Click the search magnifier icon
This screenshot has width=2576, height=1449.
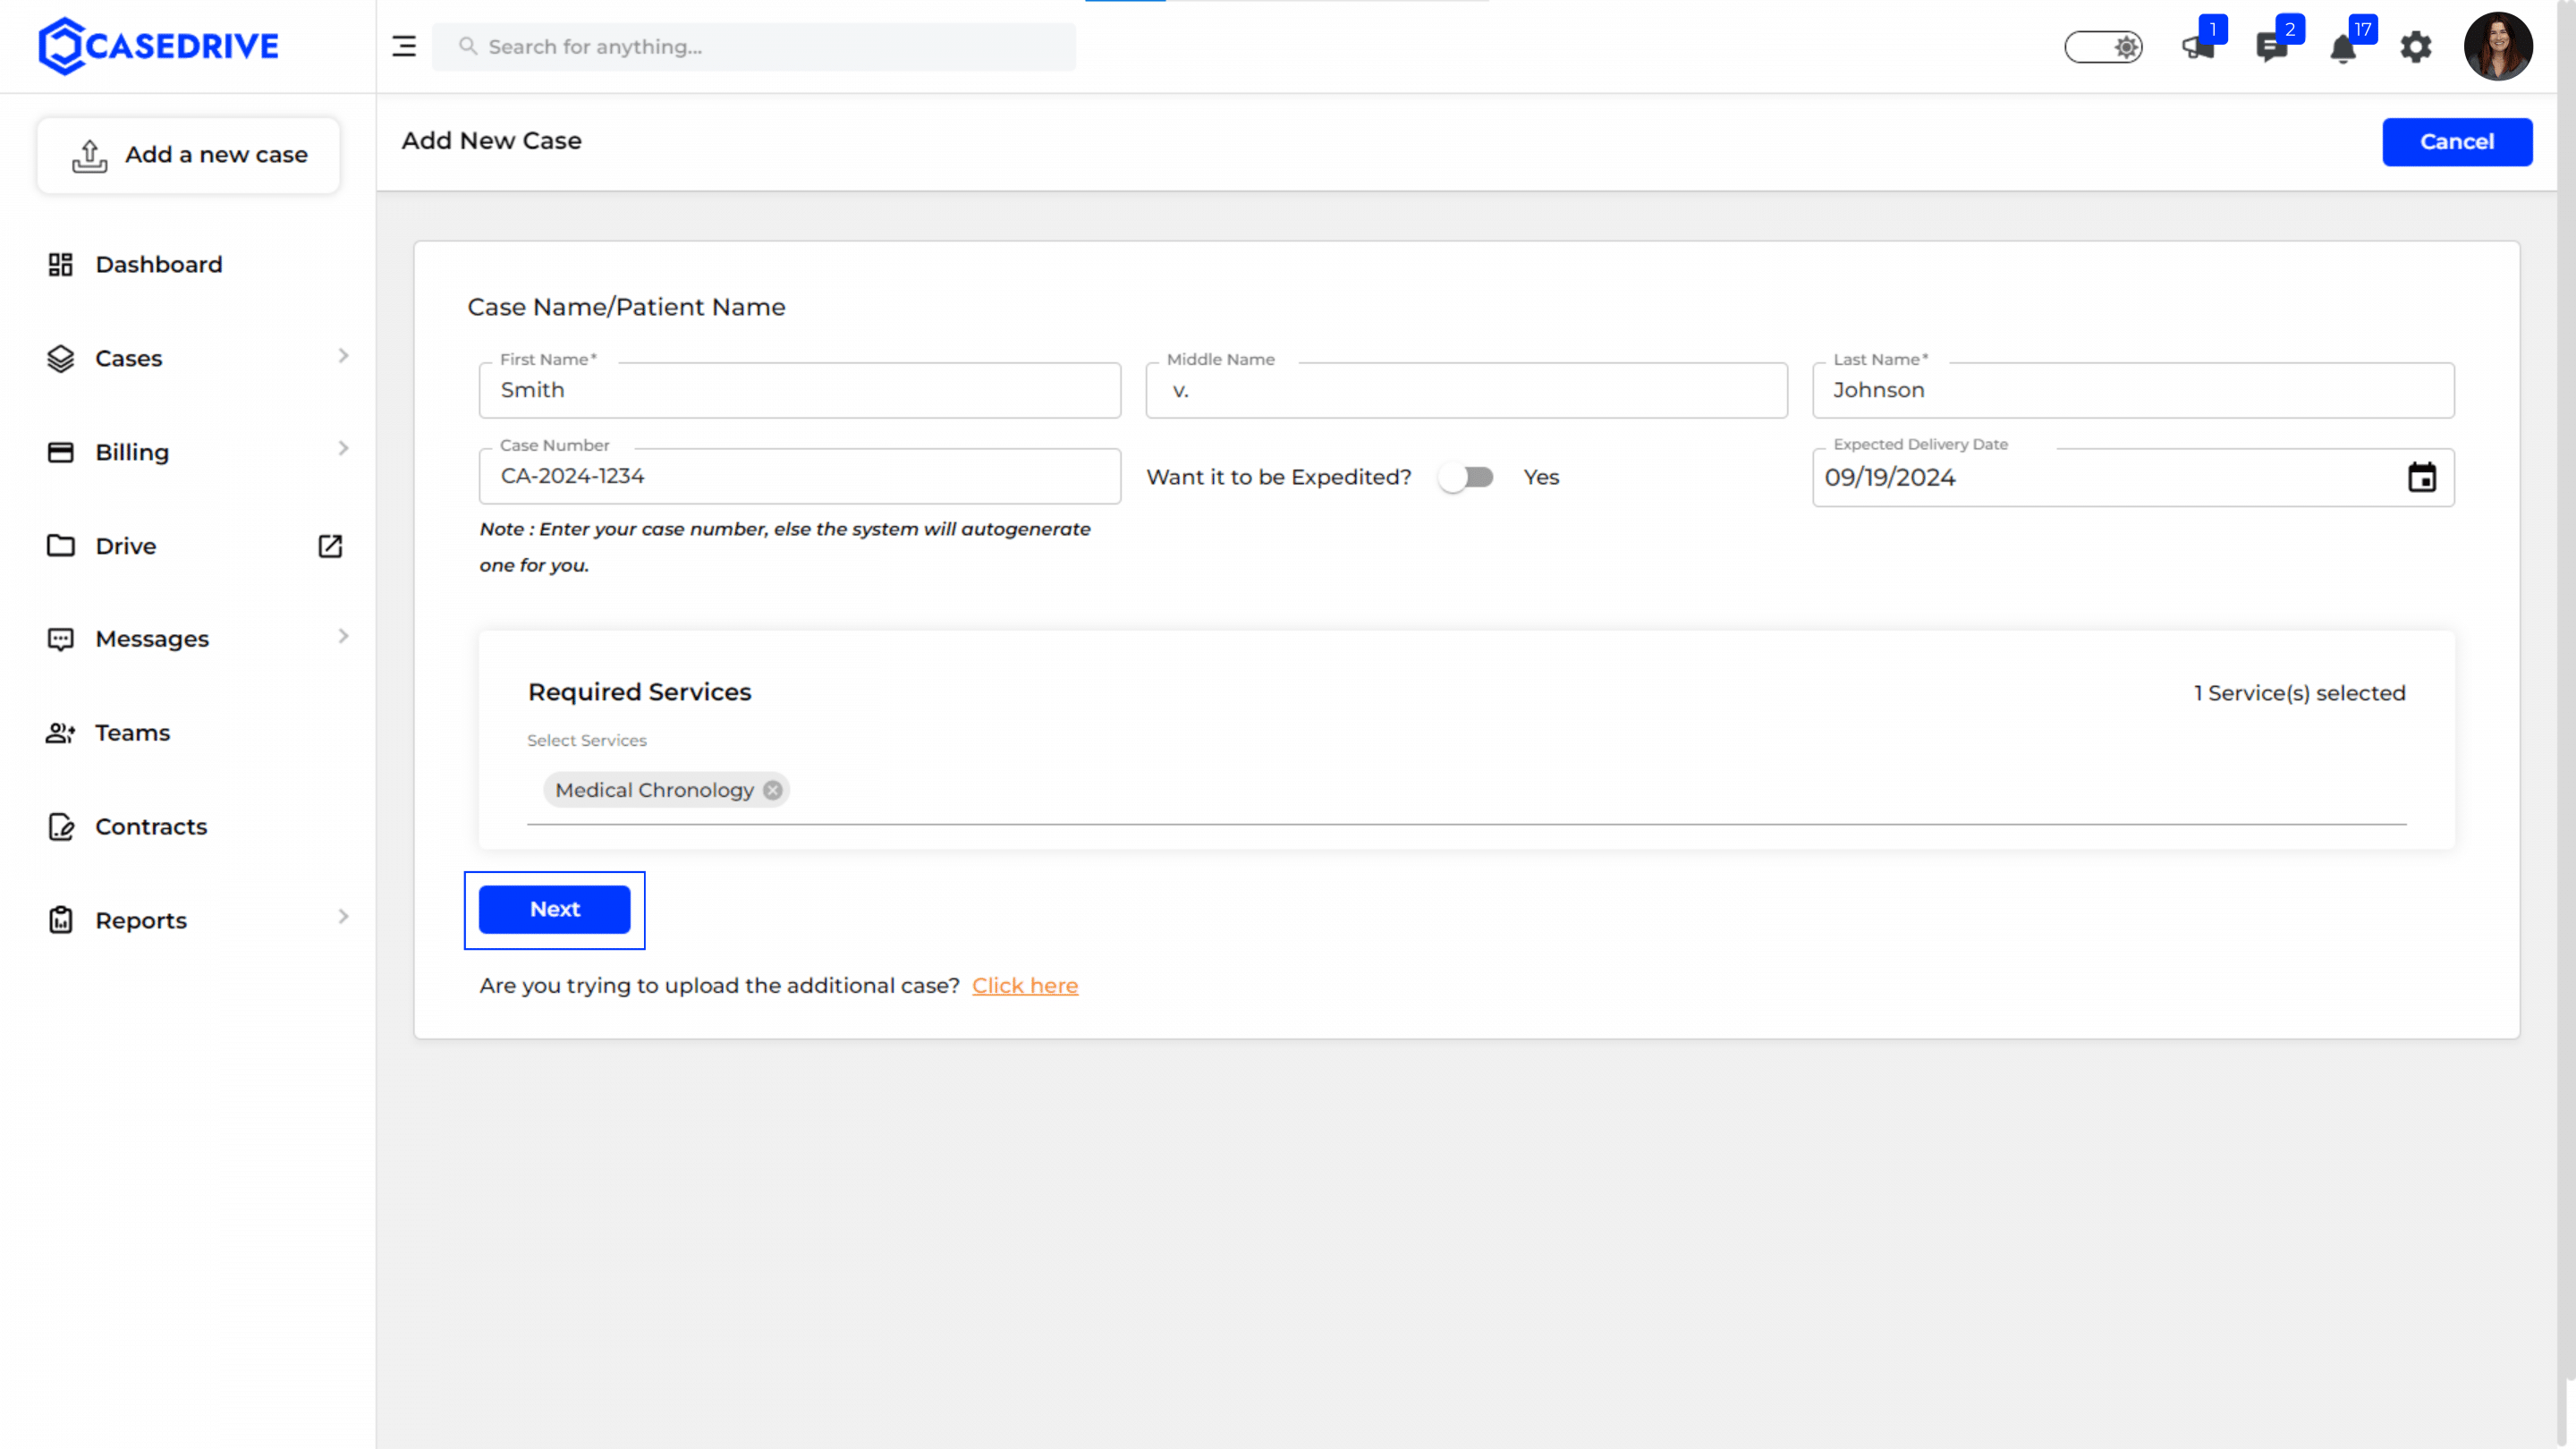(467, 46)
